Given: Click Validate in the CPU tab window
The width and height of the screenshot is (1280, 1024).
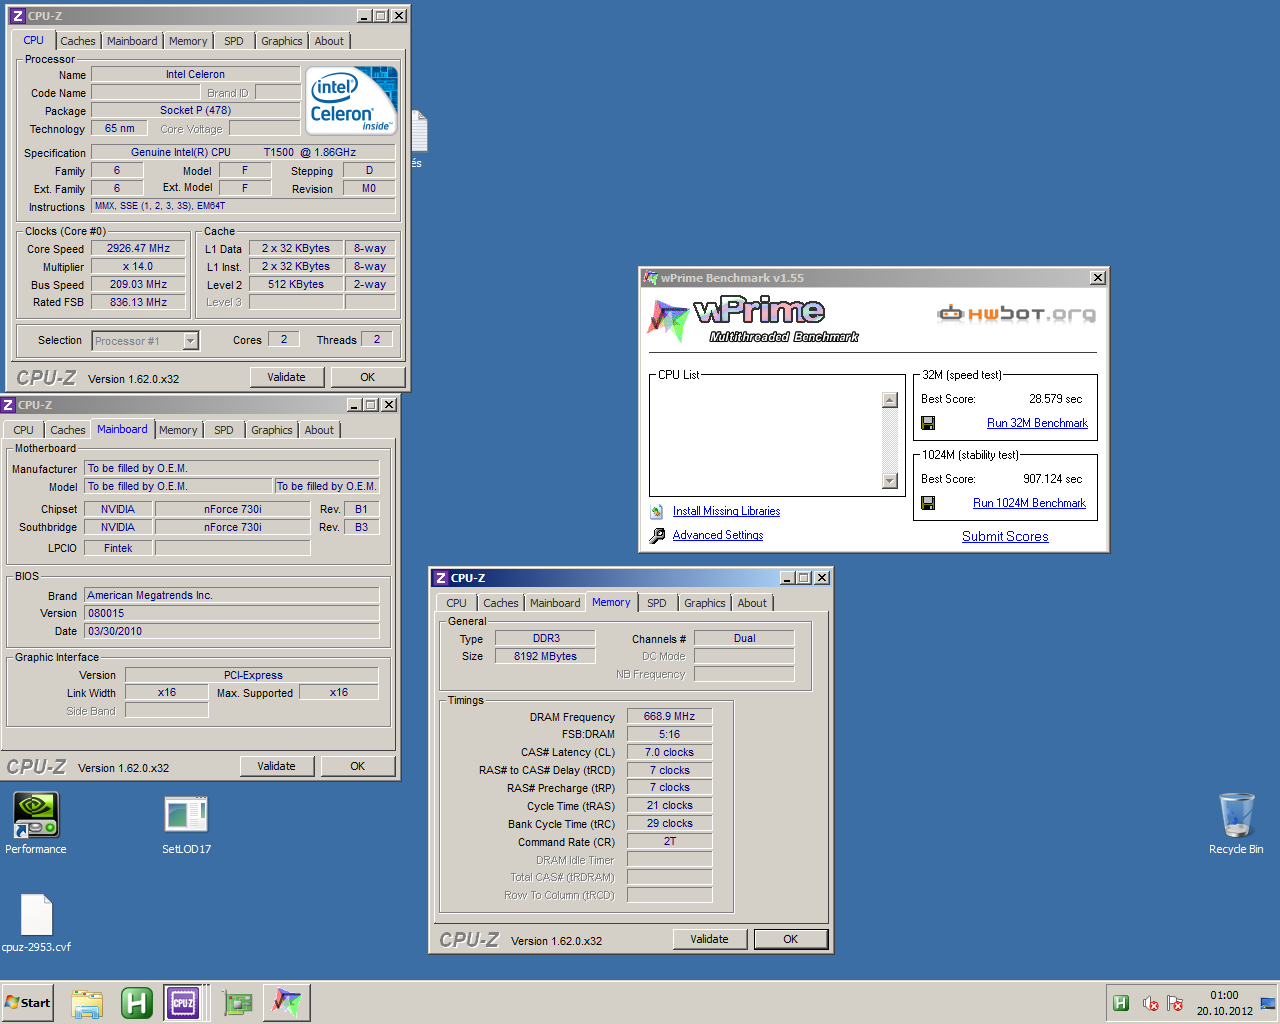Looking at the screenshot, I should tap(286, 377).
